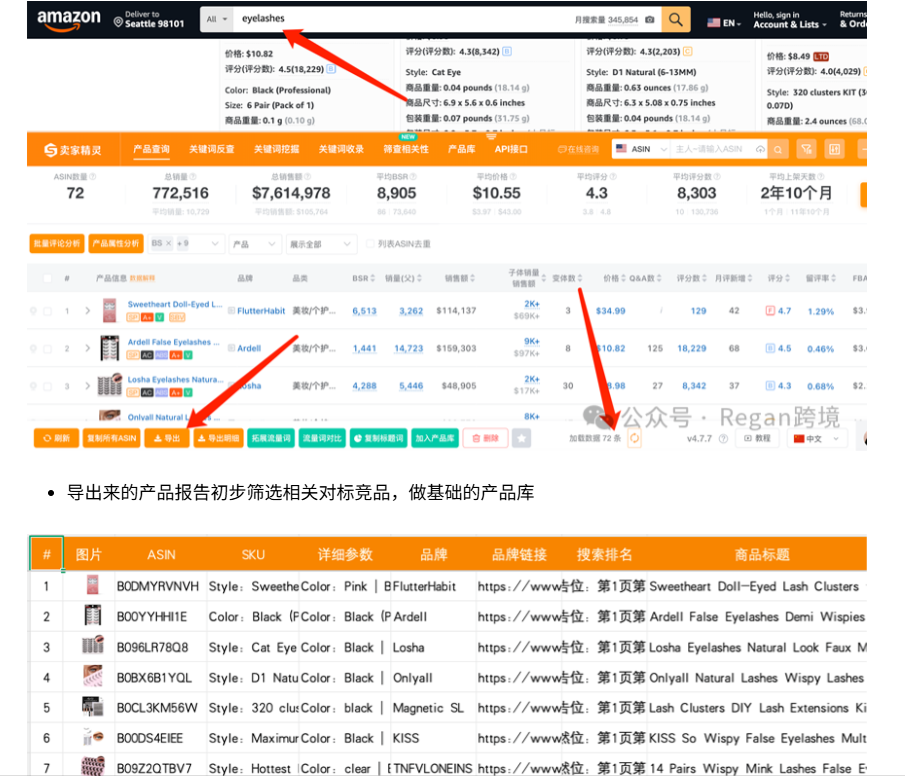This screenshot has width=905, height=781.
Task: Select the checkbox for Losha Eyelashes row
Action: point(47,386)
